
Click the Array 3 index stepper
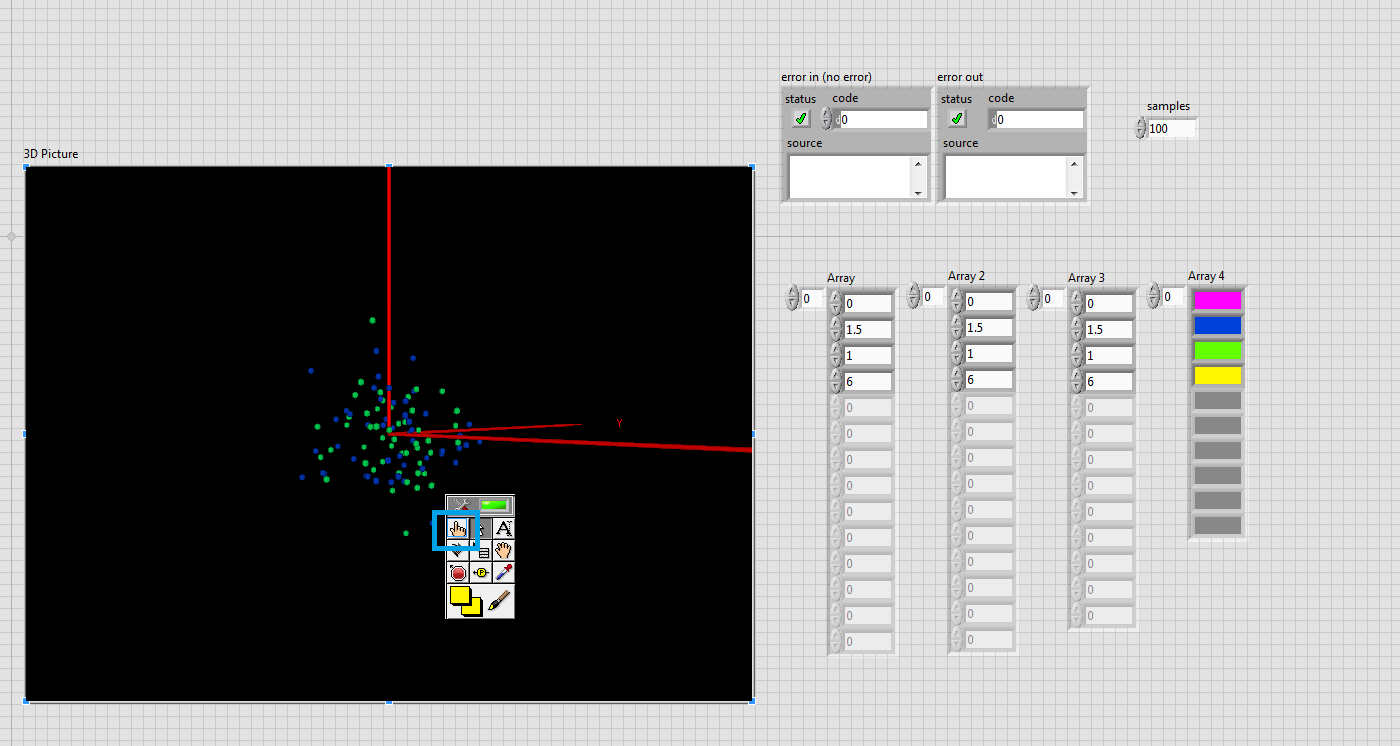coord(1034,297)
